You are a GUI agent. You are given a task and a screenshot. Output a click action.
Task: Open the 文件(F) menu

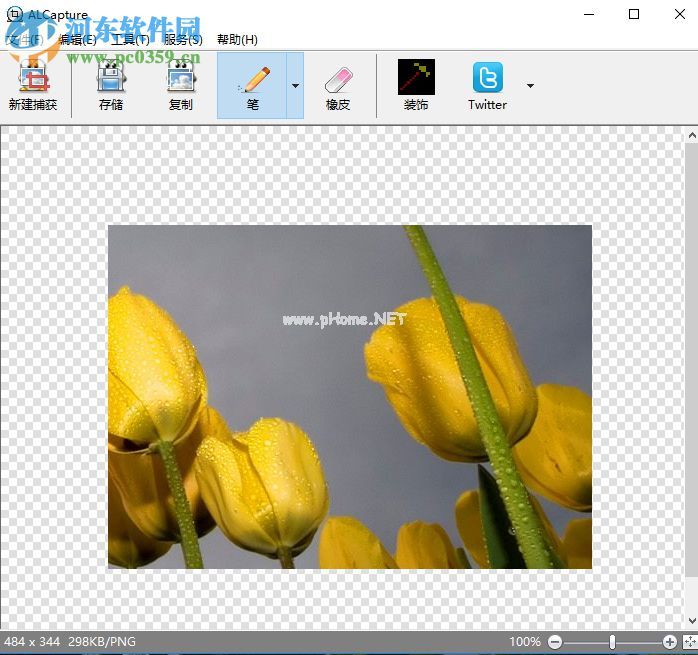(x=24, y=40)
